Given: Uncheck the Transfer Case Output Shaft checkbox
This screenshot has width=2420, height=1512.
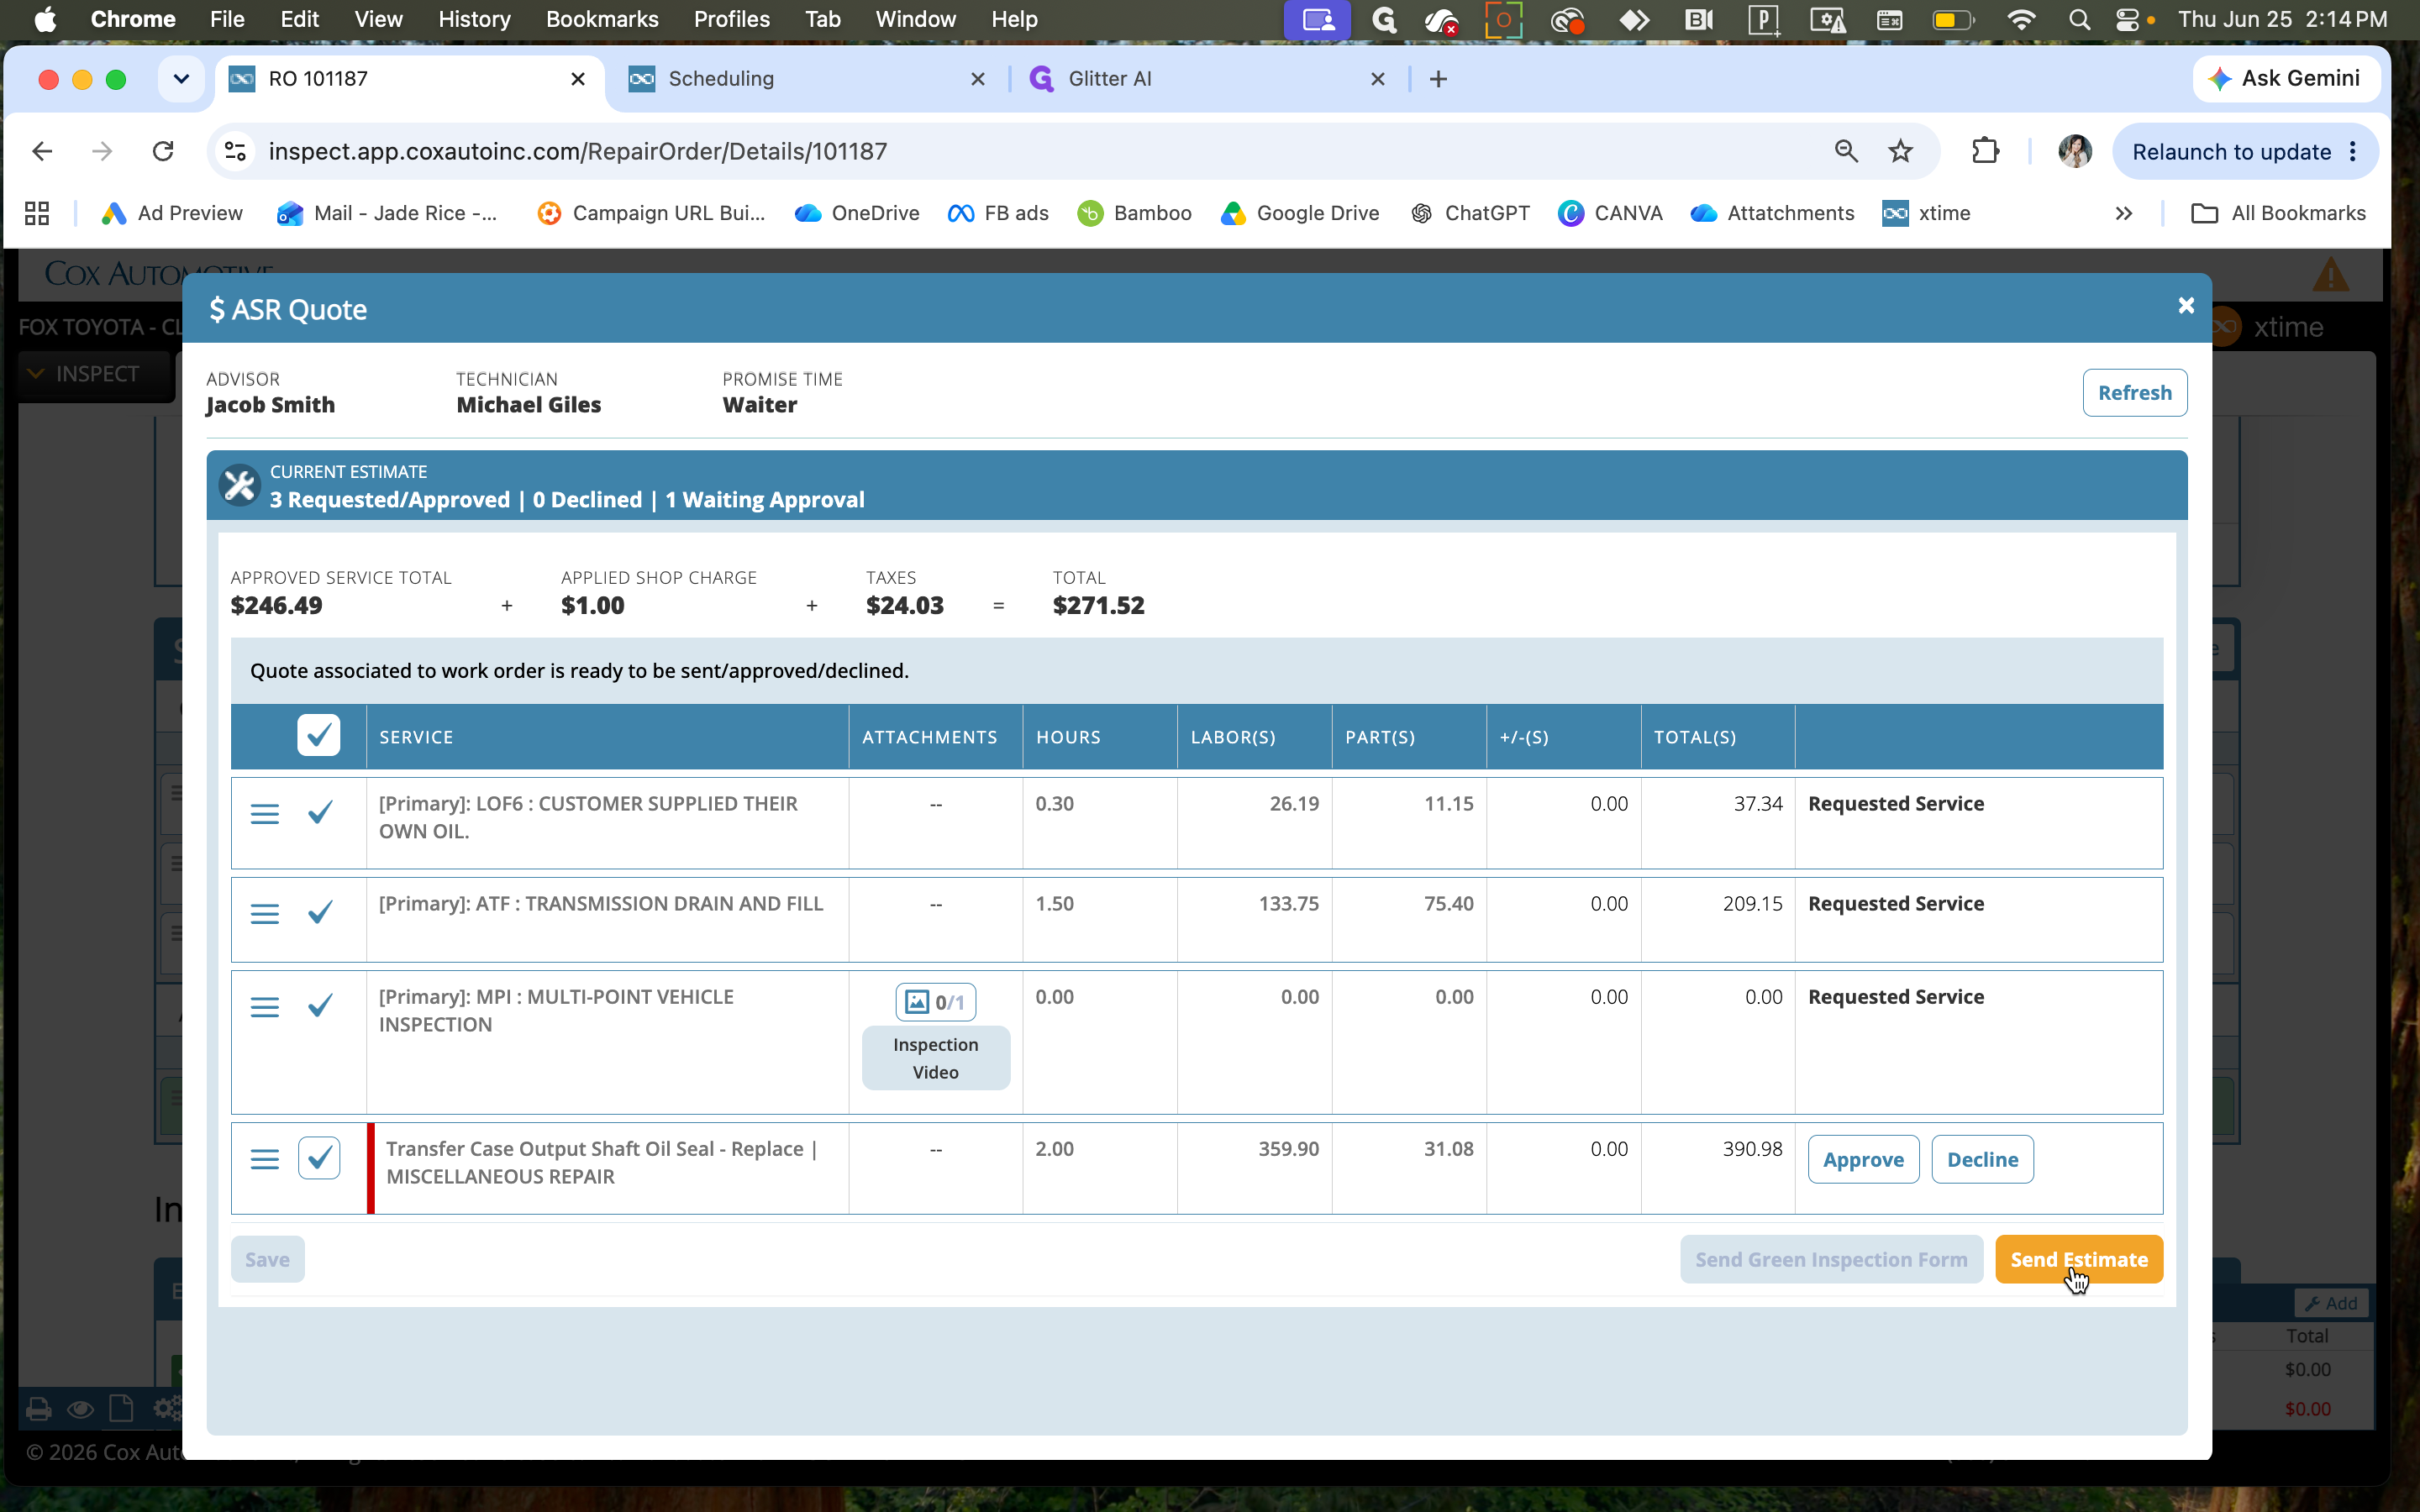Looking at the screenshot, I should (319, 1158).
